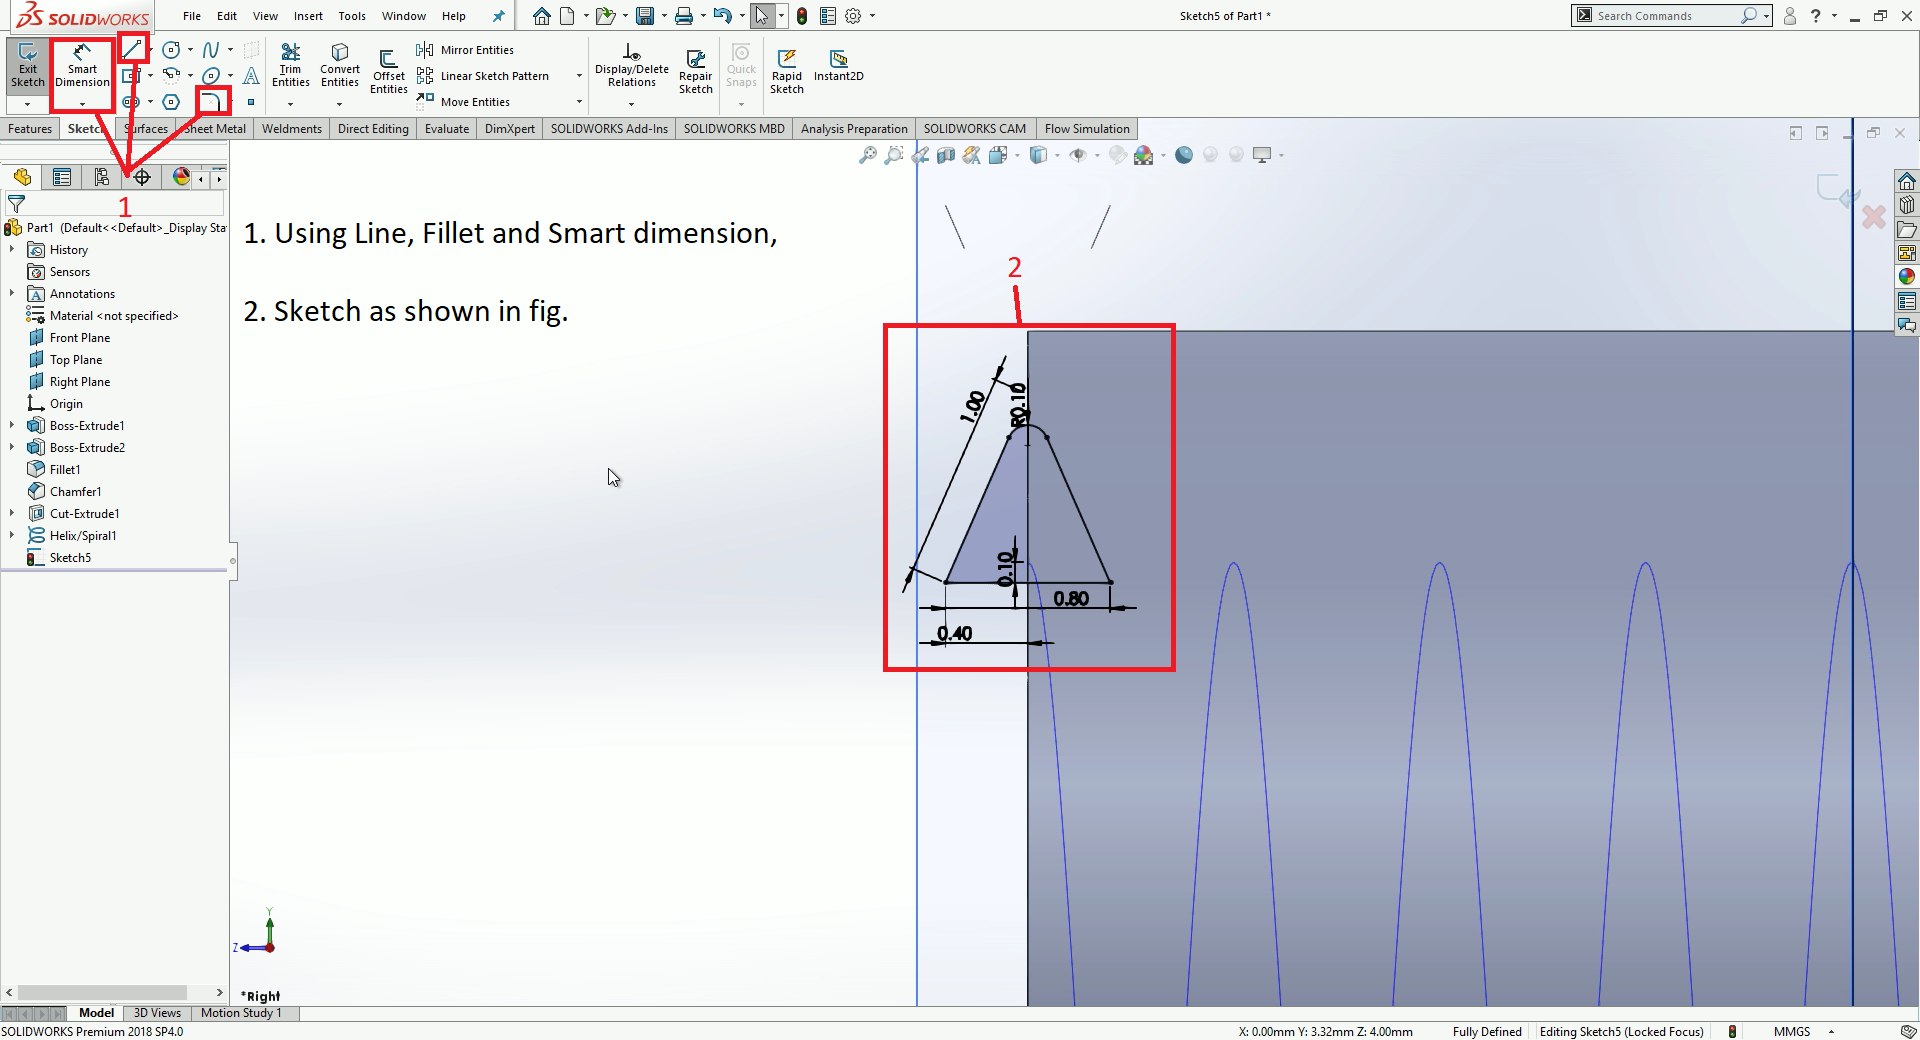Expand Helix/Spiral1 feature node
Image resolution: width=1920 pixels, height=1040 pixels.
tap(12, 536)
